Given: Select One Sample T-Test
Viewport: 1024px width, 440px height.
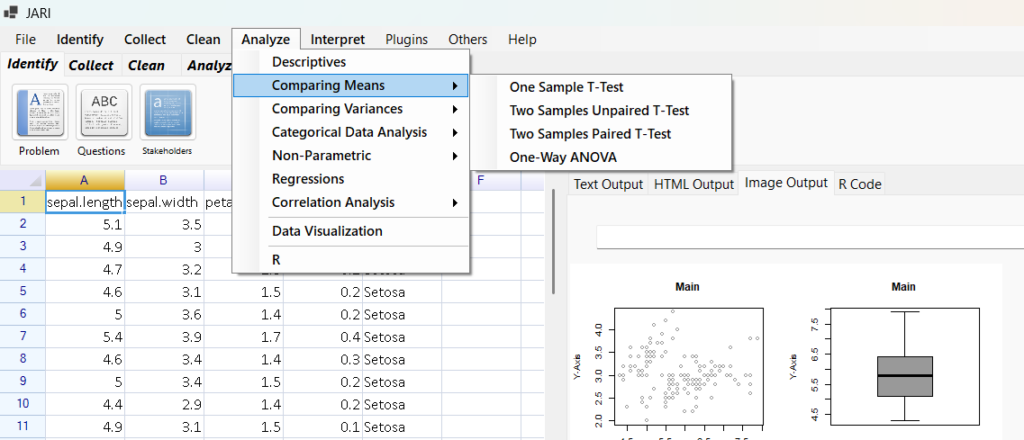Looking at the screenshot, I should 566,87.
